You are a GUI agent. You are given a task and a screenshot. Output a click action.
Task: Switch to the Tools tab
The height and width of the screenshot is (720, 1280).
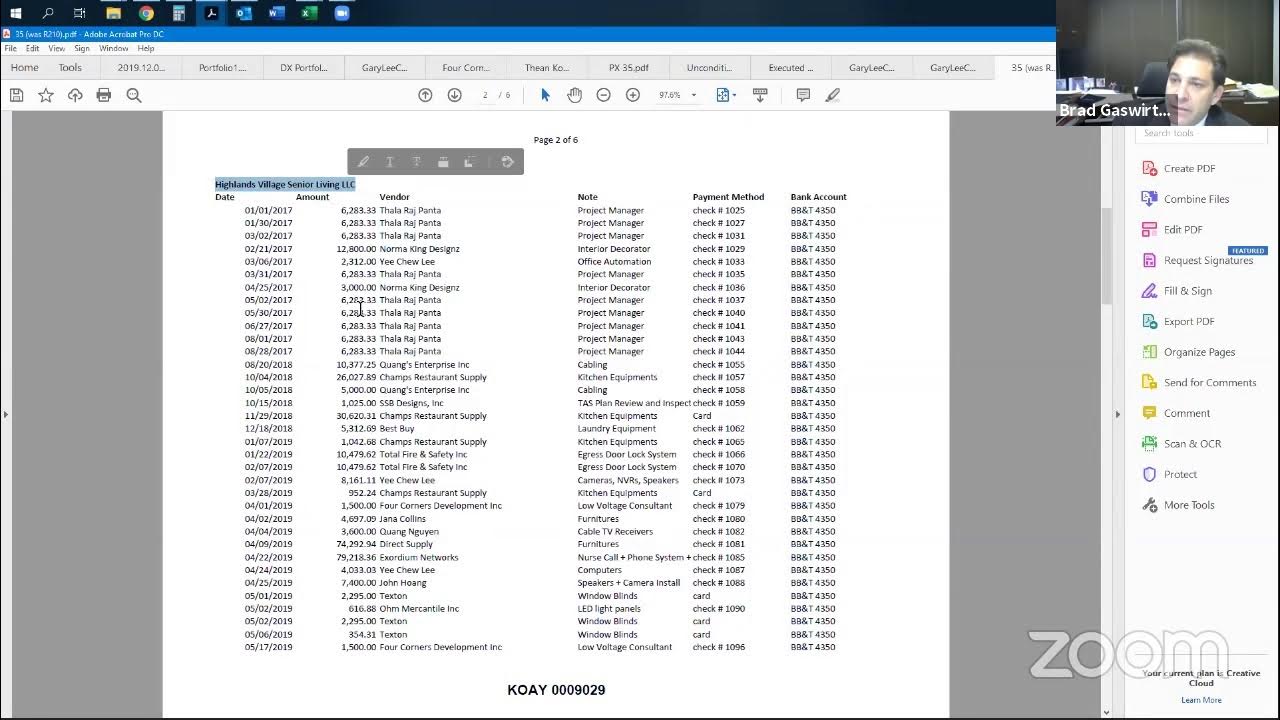click(x=70, y=68)
